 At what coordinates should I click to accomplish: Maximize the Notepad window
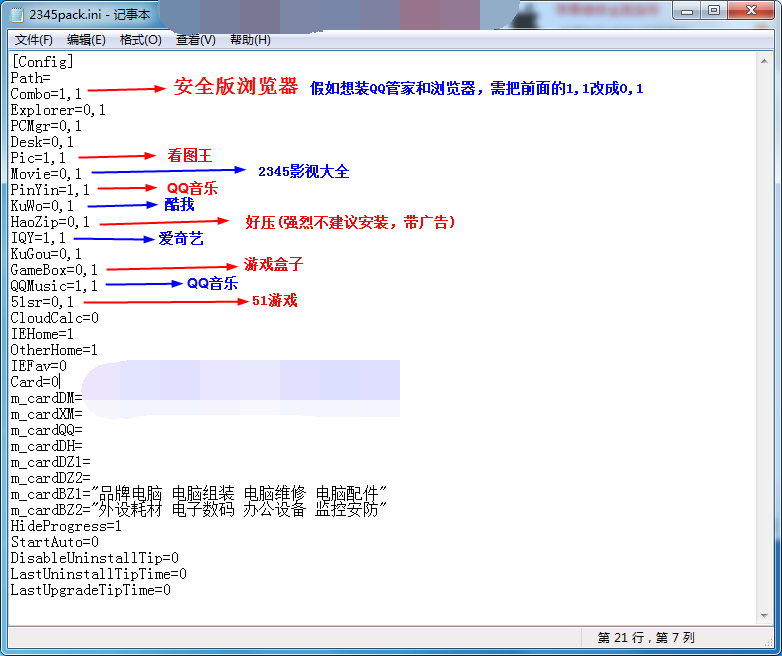(x=714, y=10)
